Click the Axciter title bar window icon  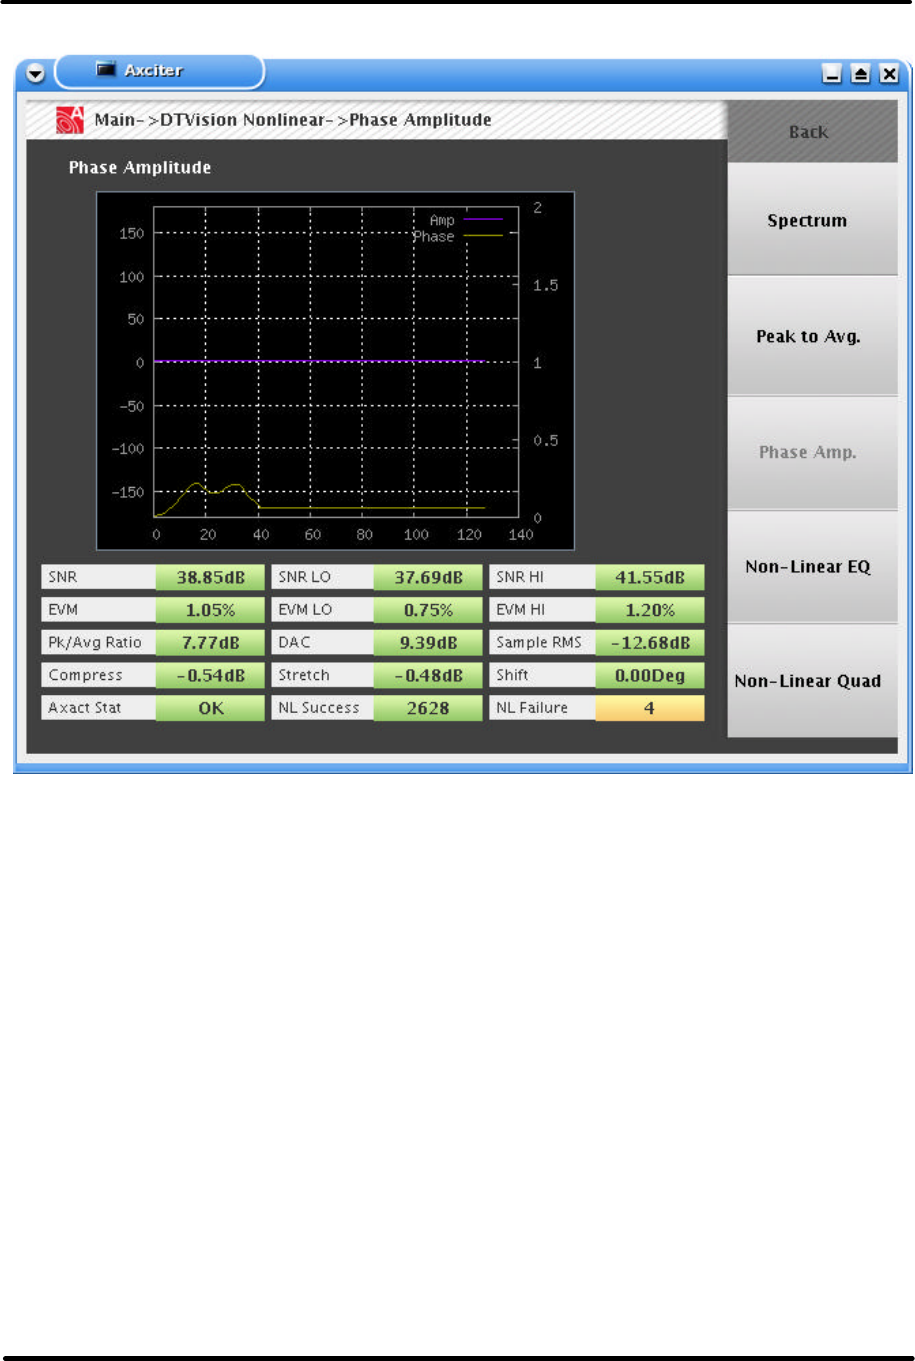(106, 69)
